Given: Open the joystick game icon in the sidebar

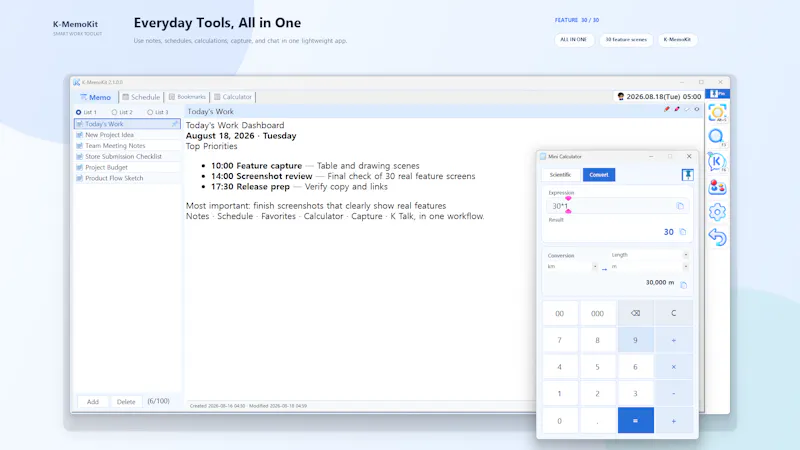Looking at the screenshot, I should point(717,187).
